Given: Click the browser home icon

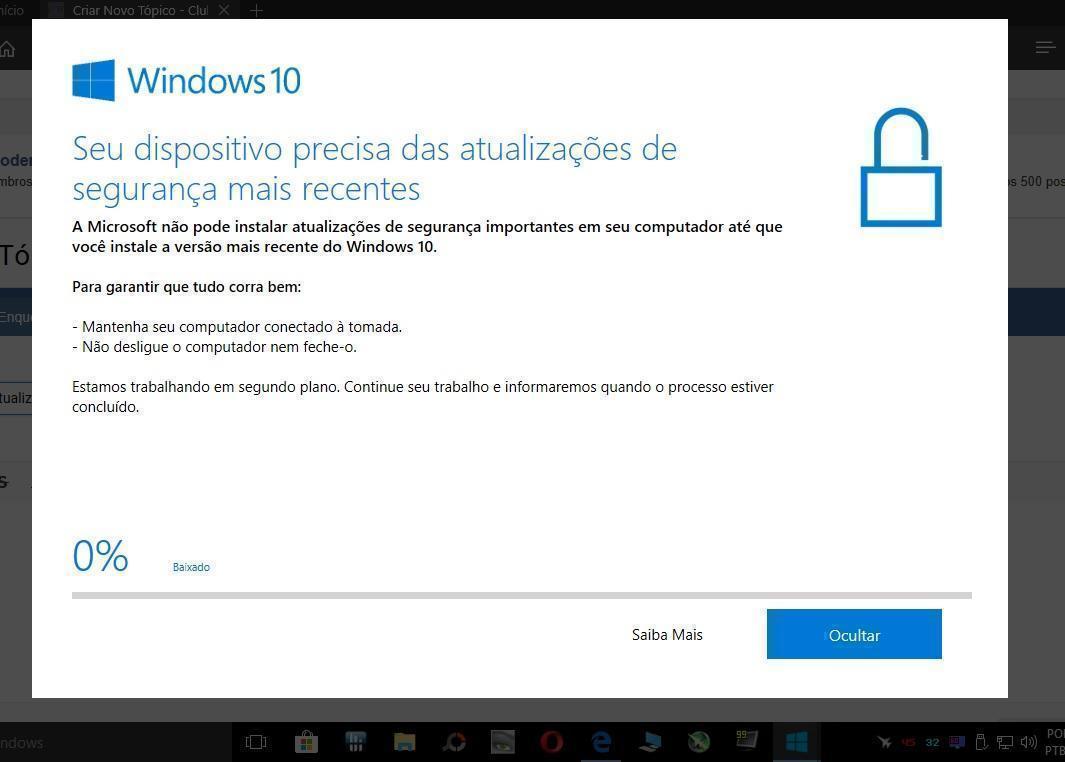Looking at the screenshot, I should click(7, 49).
